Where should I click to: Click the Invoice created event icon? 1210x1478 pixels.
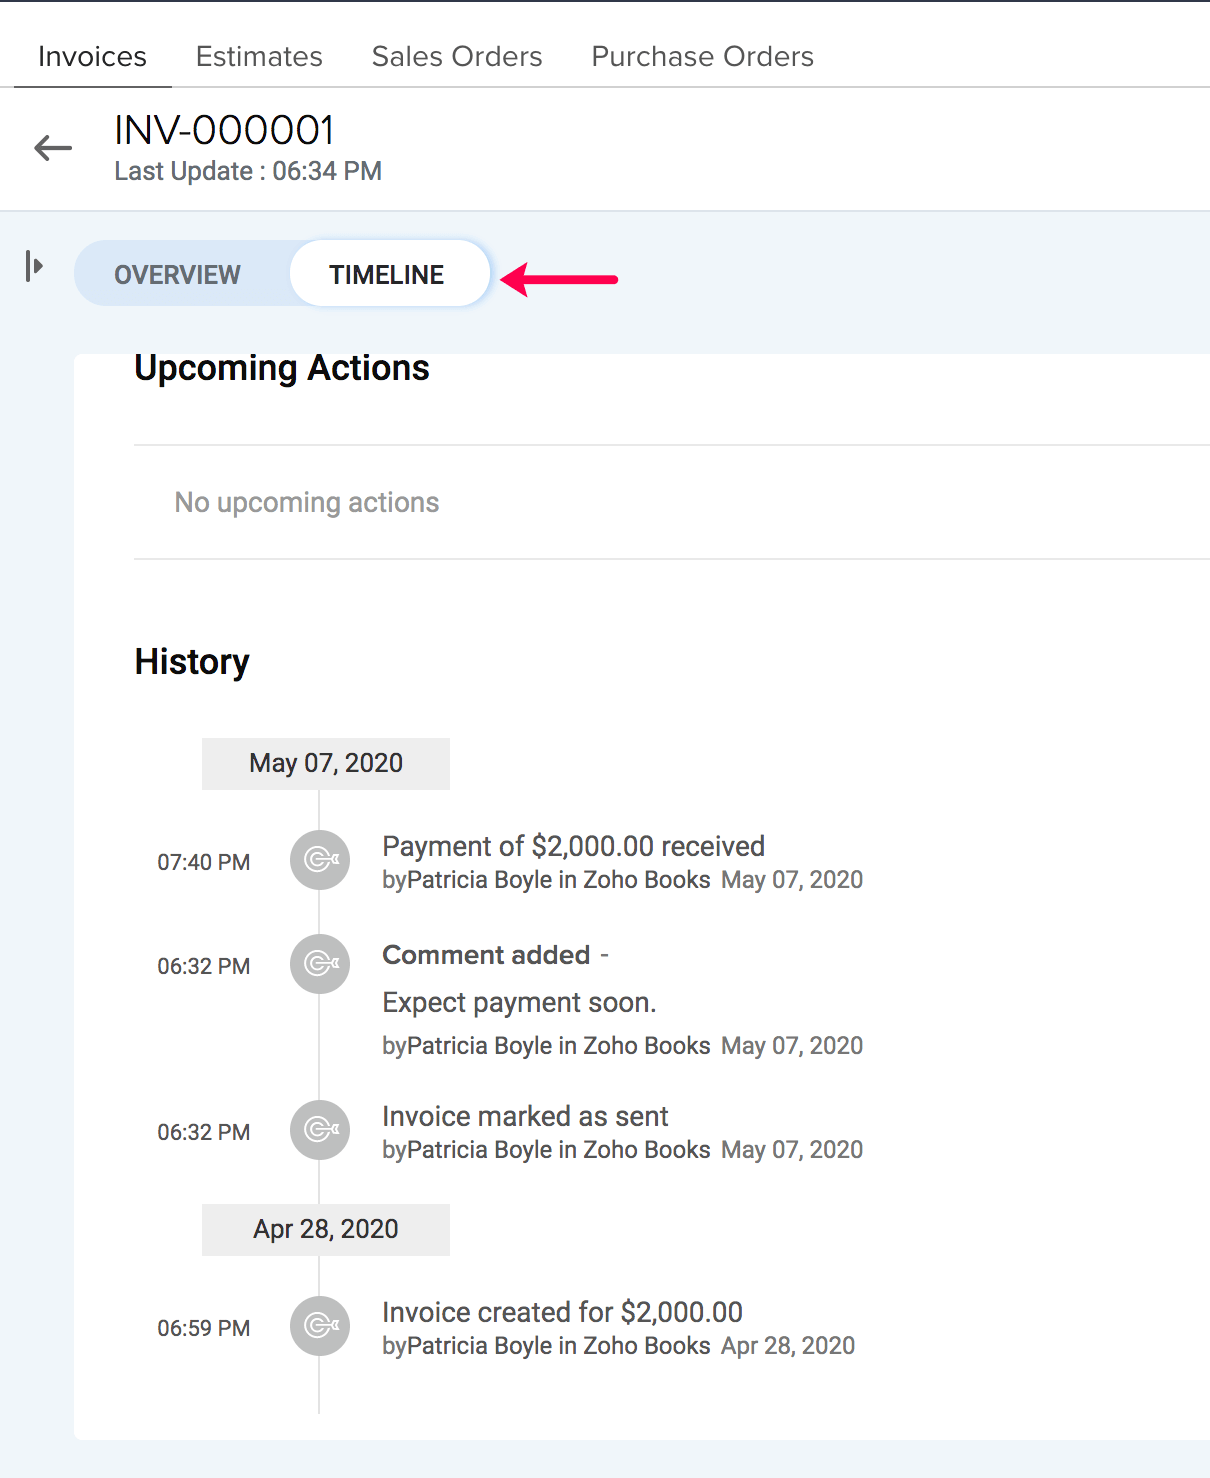click(x=320, y=1326)
